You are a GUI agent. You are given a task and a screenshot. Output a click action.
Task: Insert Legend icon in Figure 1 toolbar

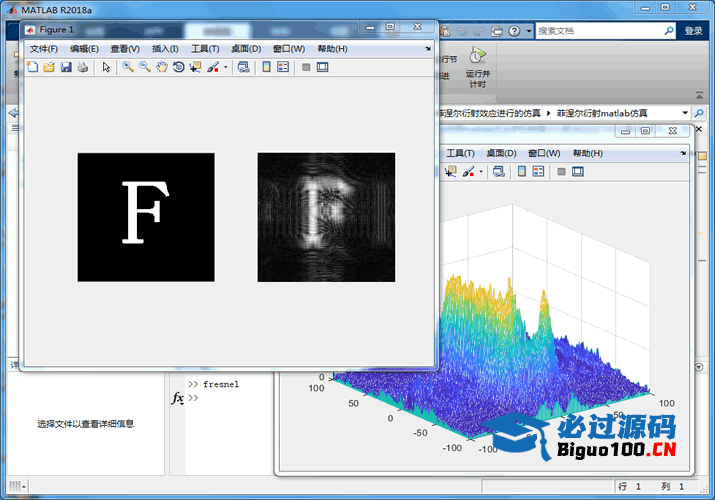point(283,67)
